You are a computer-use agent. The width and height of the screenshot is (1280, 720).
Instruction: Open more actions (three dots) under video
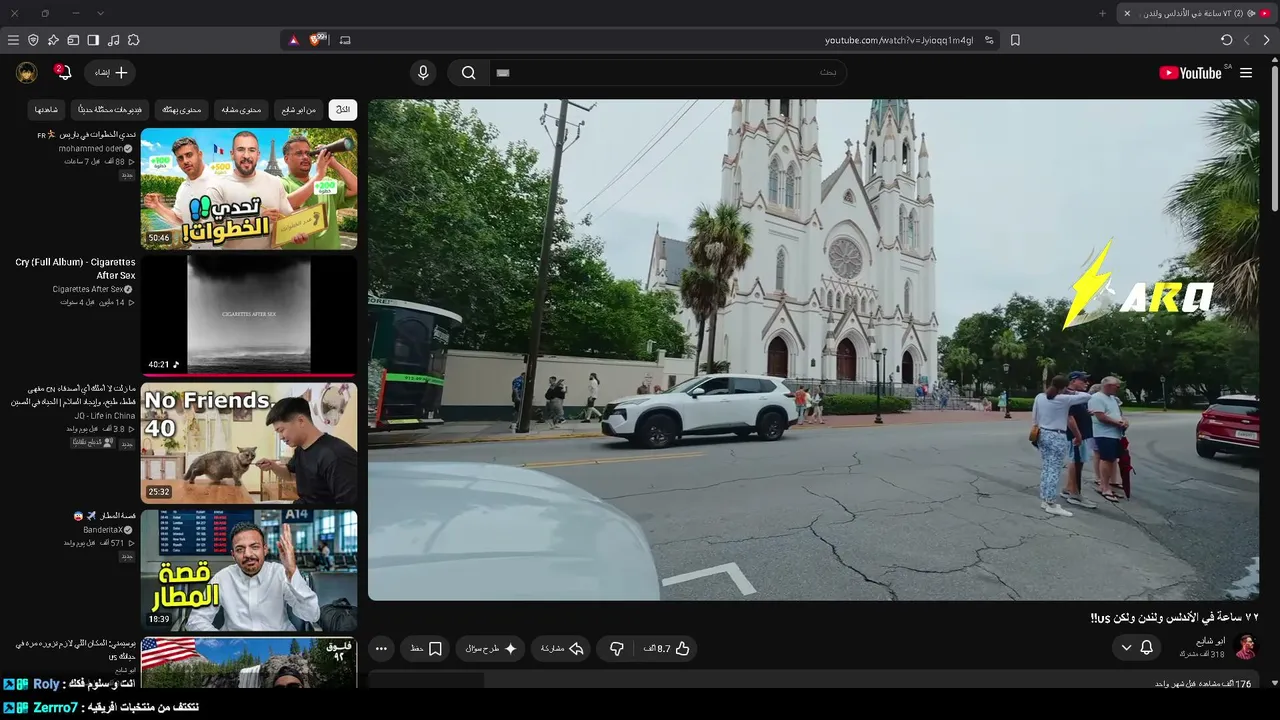[381, 649]
